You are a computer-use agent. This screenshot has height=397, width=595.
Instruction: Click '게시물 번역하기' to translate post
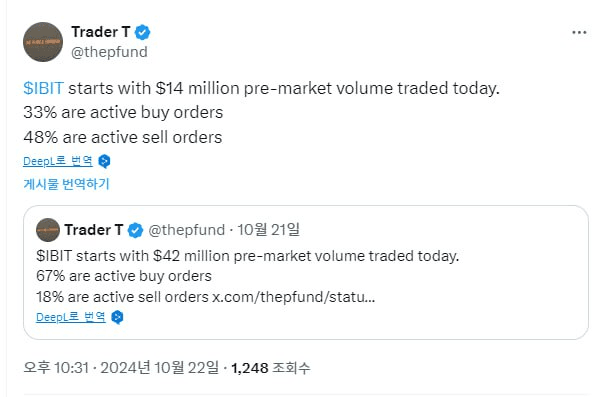click(x=66, y=184)
